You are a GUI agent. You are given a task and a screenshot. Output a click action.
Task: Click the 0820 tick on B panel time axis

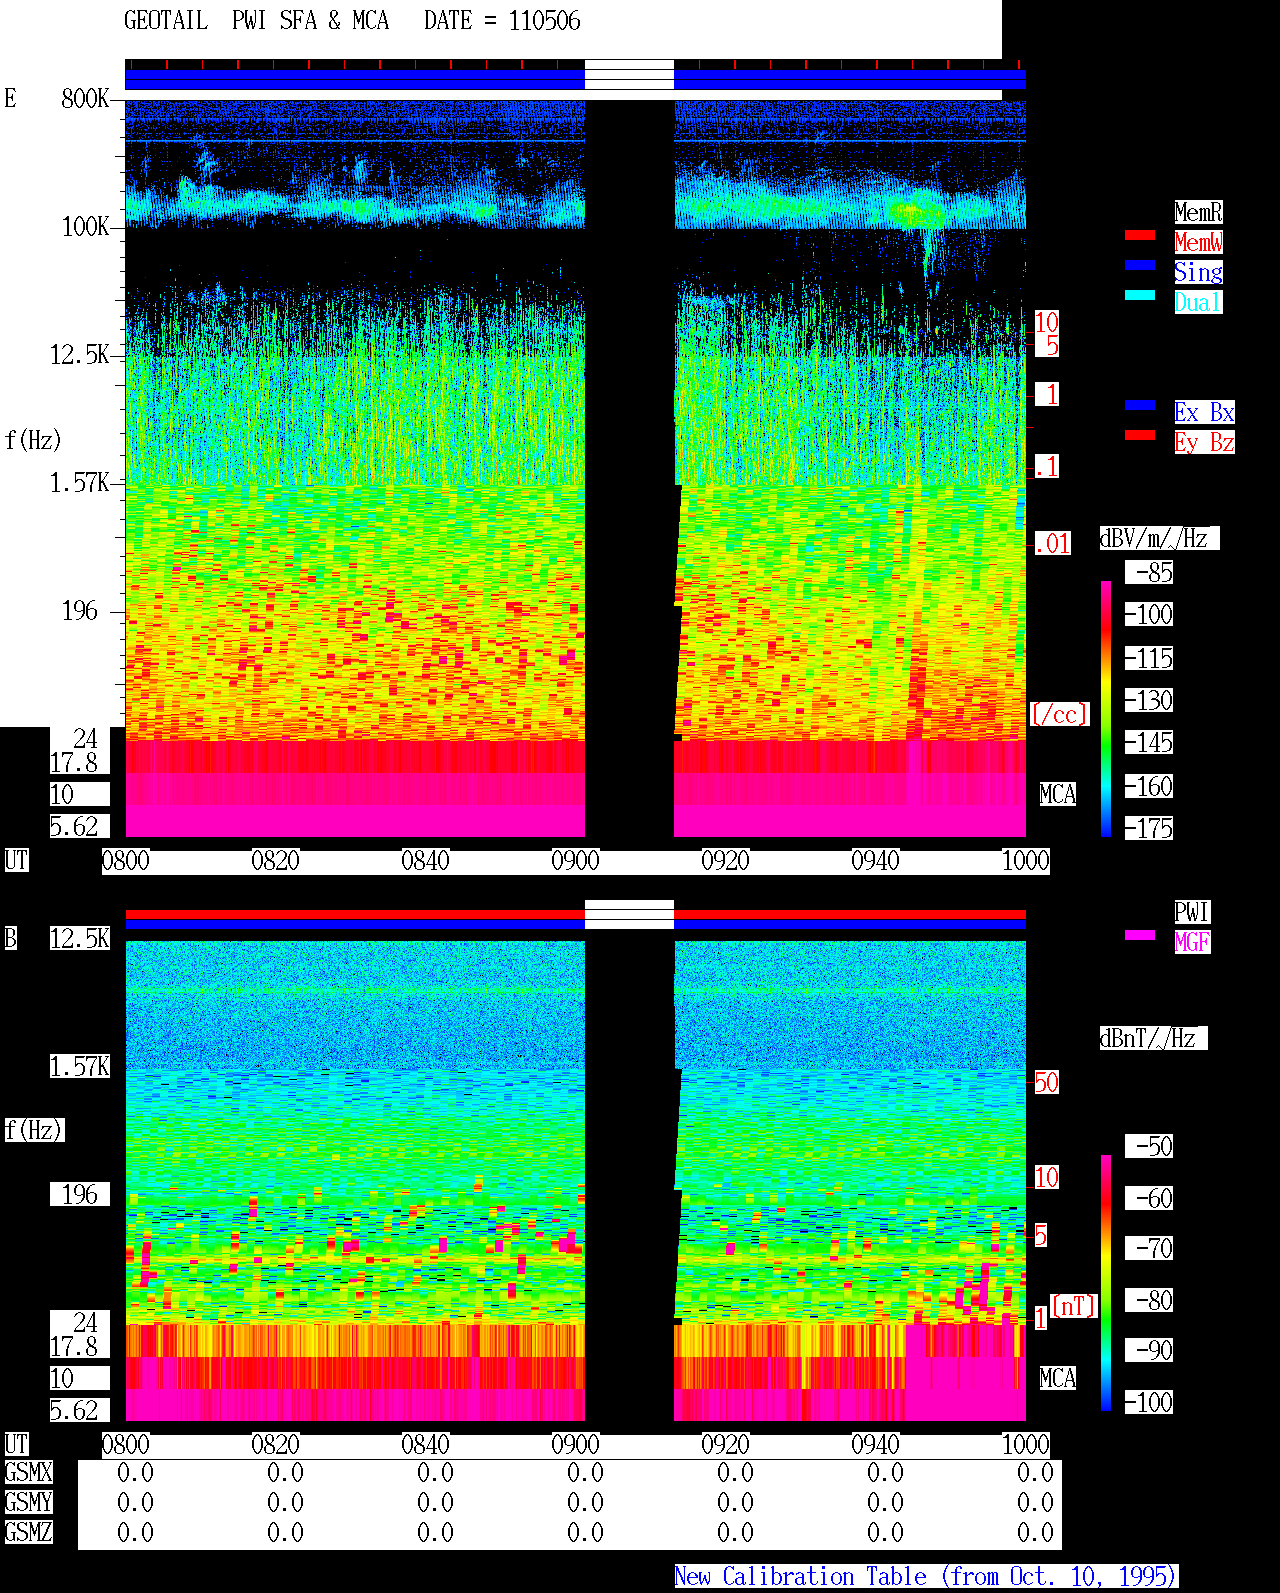tap(275, 1444)
